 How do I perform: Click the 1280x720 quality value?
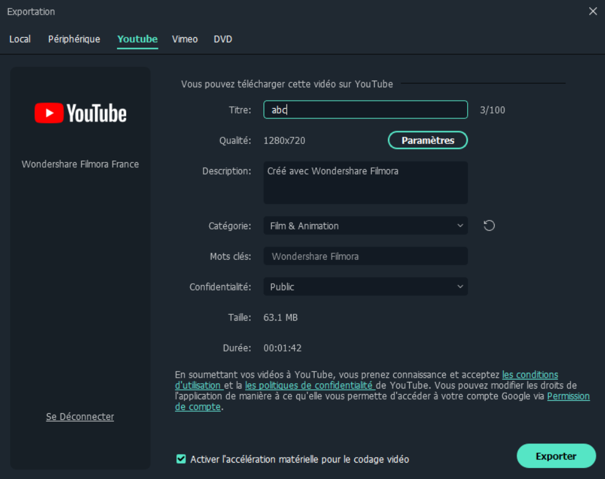284,140
